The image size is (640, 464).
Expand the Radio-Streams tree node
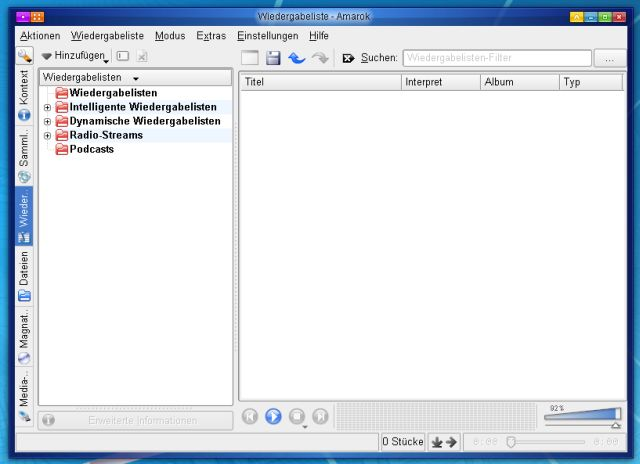click(x=47, y=136)
